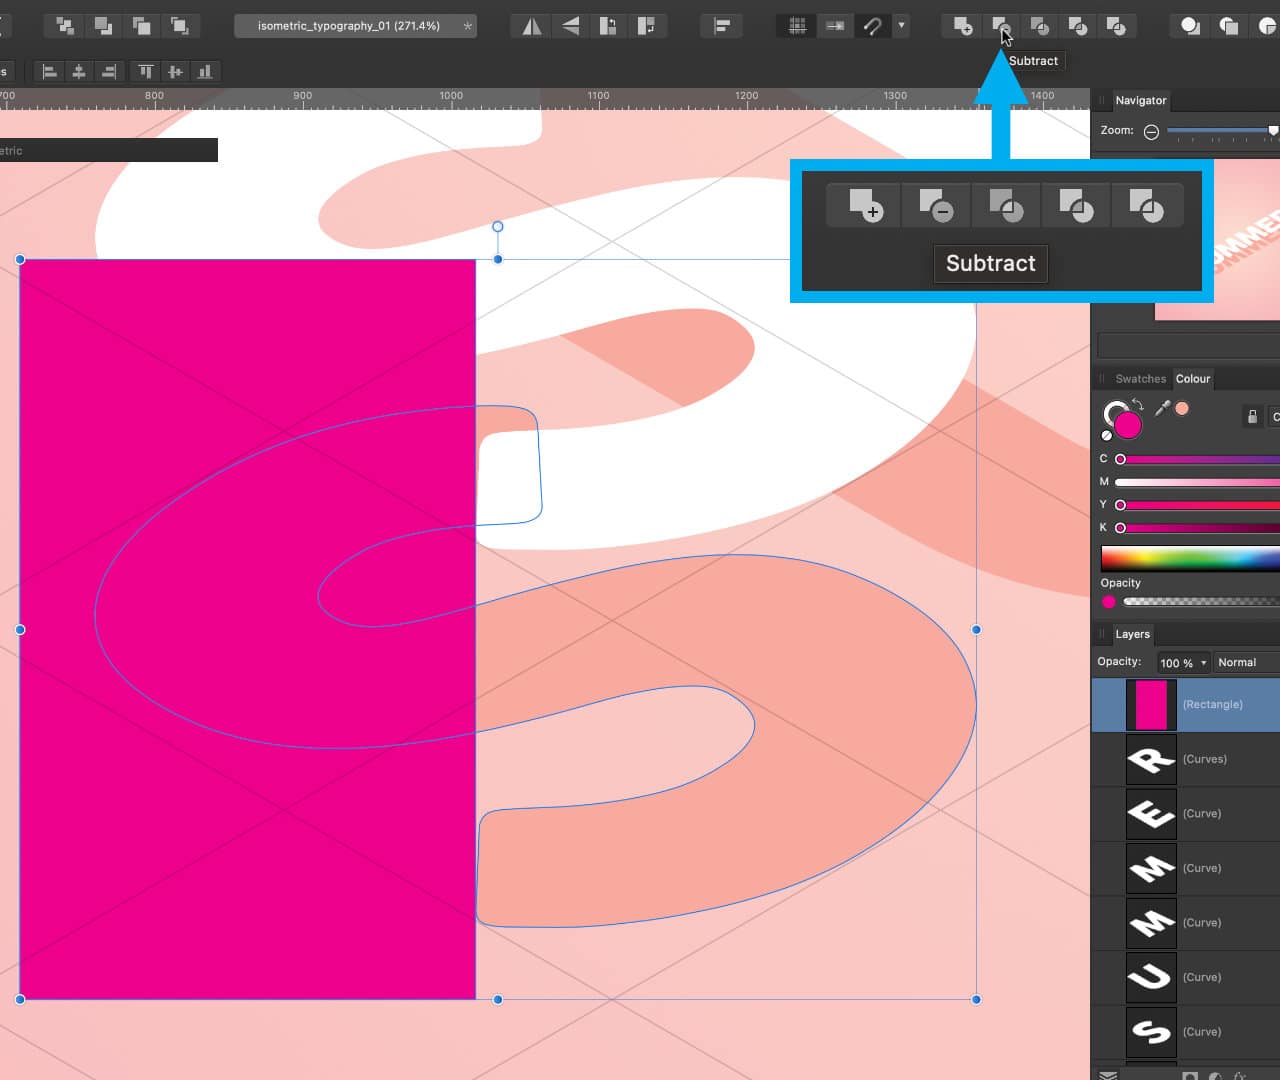Pick a colour with the eyedropper tool
1280x1080 pixels.
(1162, 408)
